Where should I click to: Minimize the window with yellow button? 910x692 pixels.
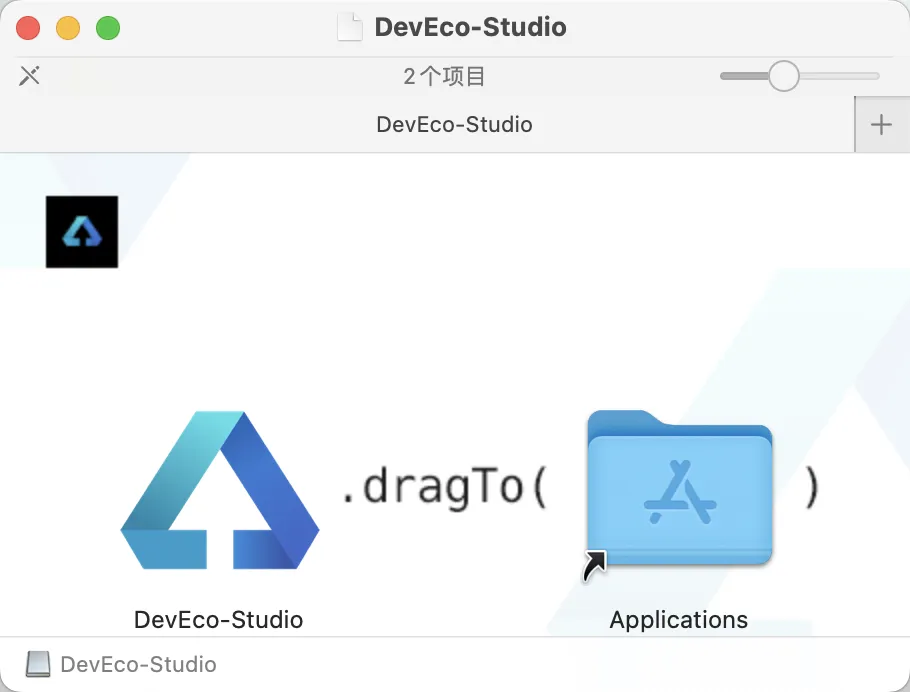[68, 28]
